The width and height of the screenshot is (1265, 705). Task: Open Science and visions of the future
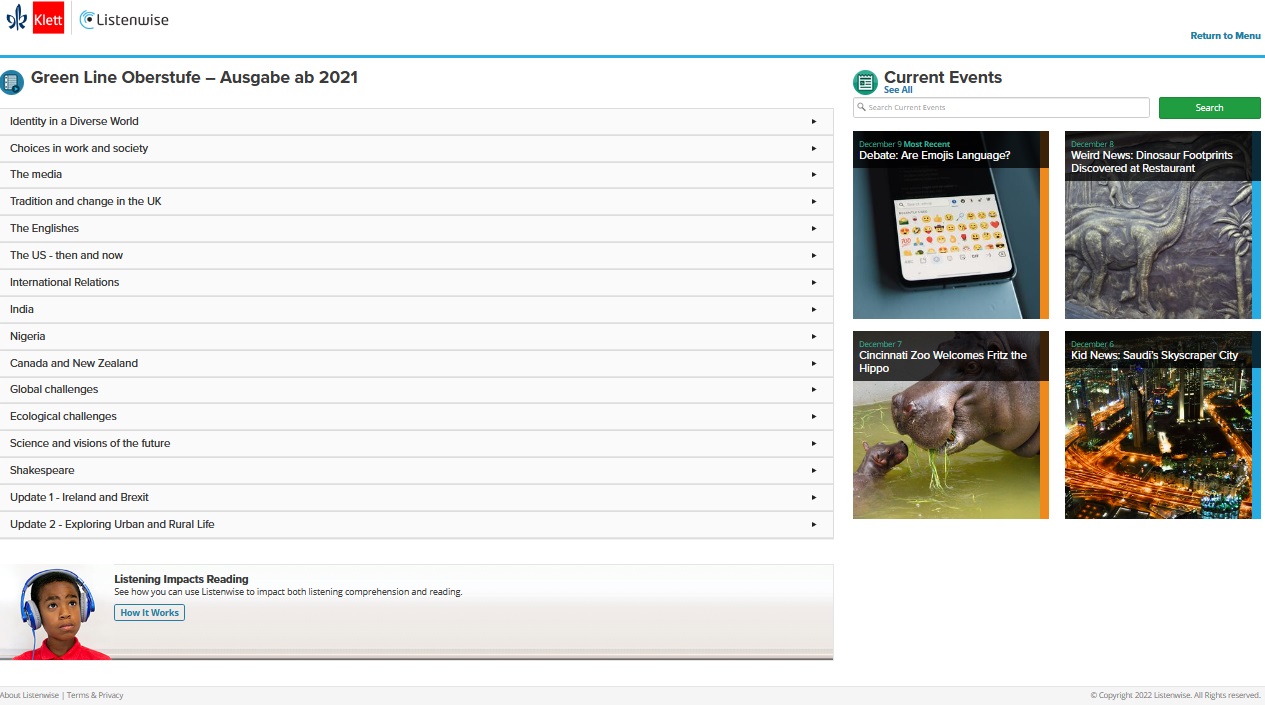(416, 443)
